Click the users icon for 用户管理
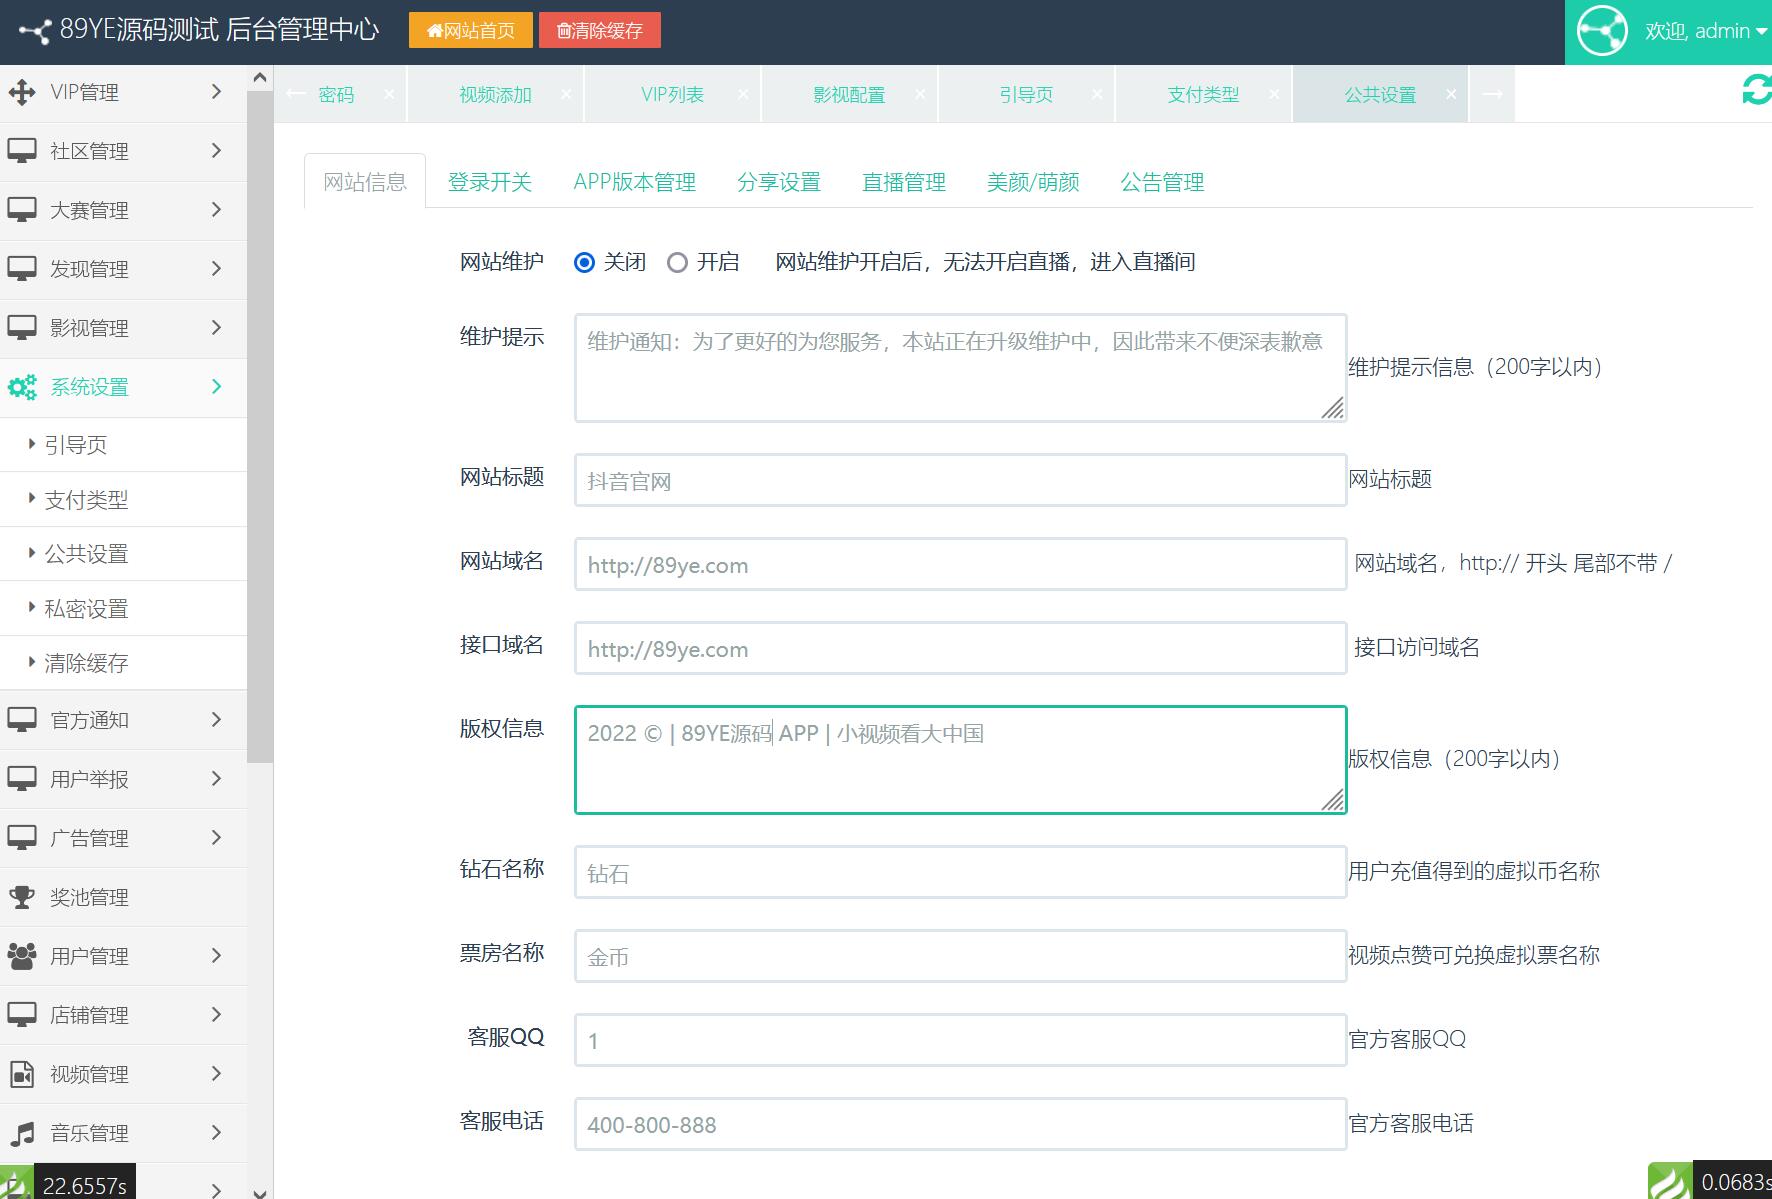The image size is (1772, 1199). click(22, 956)
